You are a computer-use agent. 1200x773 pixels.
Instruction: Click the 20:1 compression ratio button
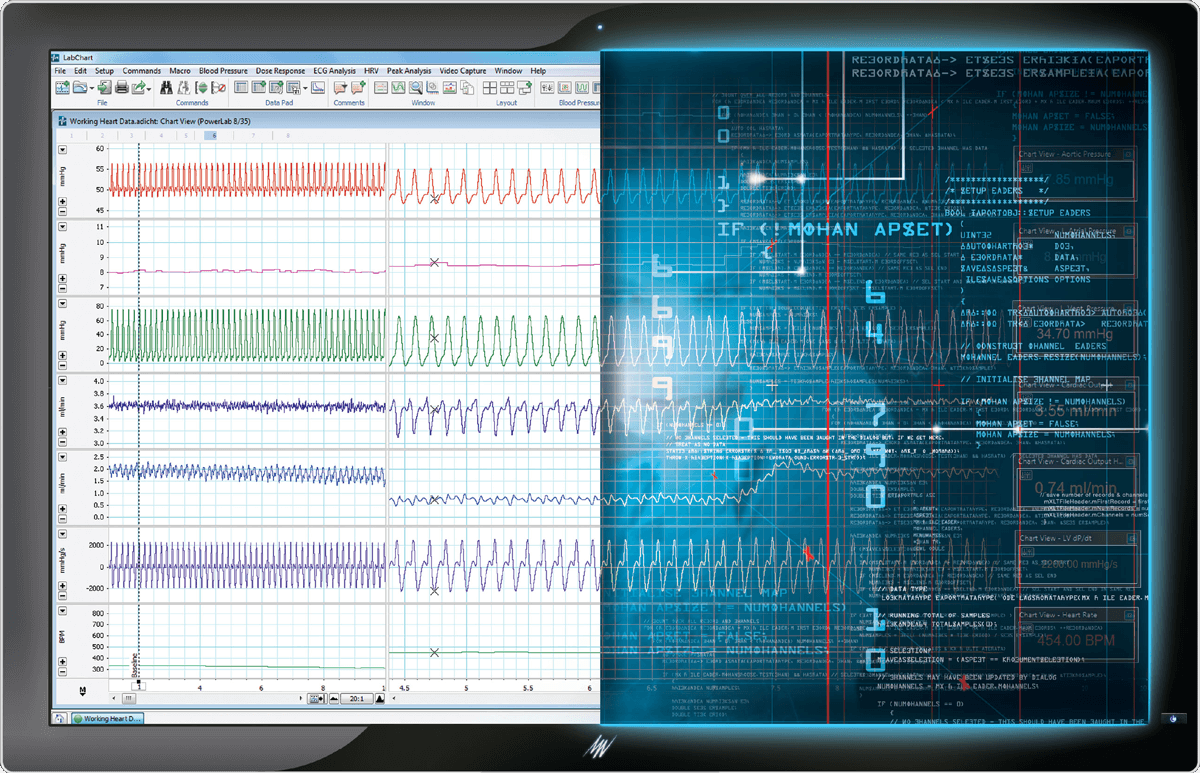point(357,698)
